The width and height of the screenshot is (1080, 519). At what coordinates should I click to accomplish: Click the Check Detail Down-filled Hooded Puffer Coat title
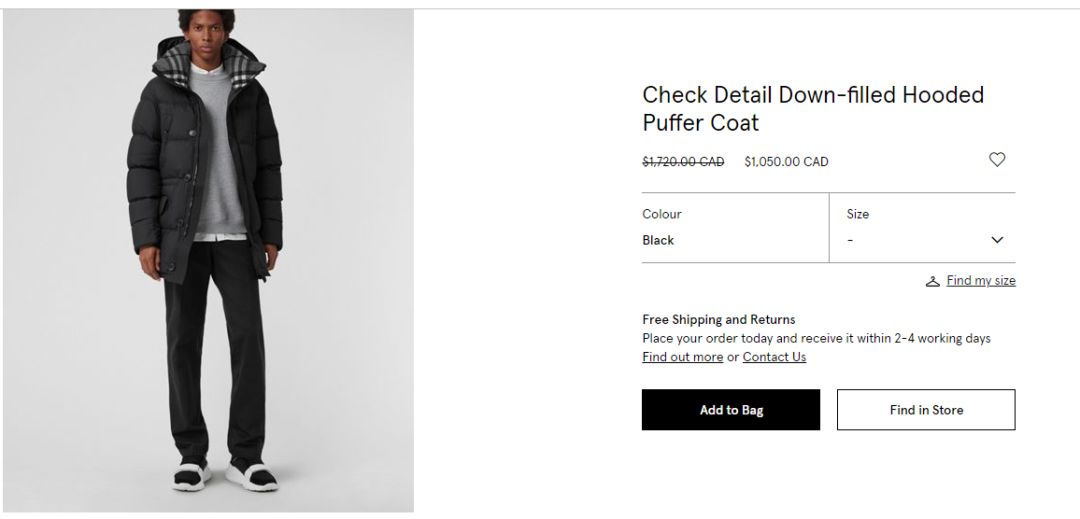point(812,109)
